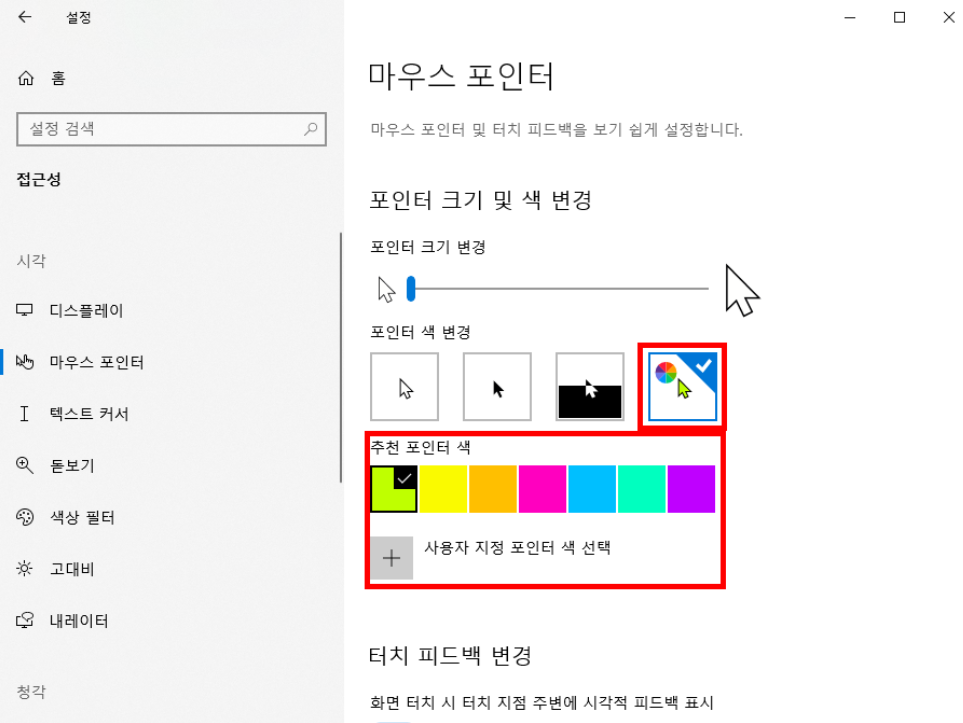This screenshot has width=963, height=723.
Task: Click 사용자 지정 포인터 색 선택 label
Action: point(517,547)
